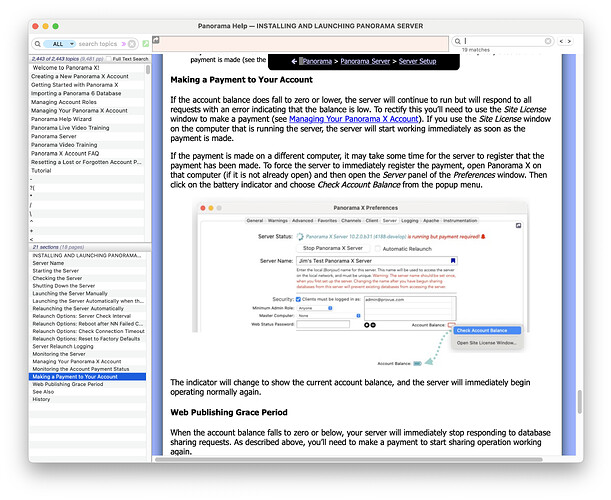Jump to section Checking the Server
Screen dimensions: 611x500
[87, 278]
